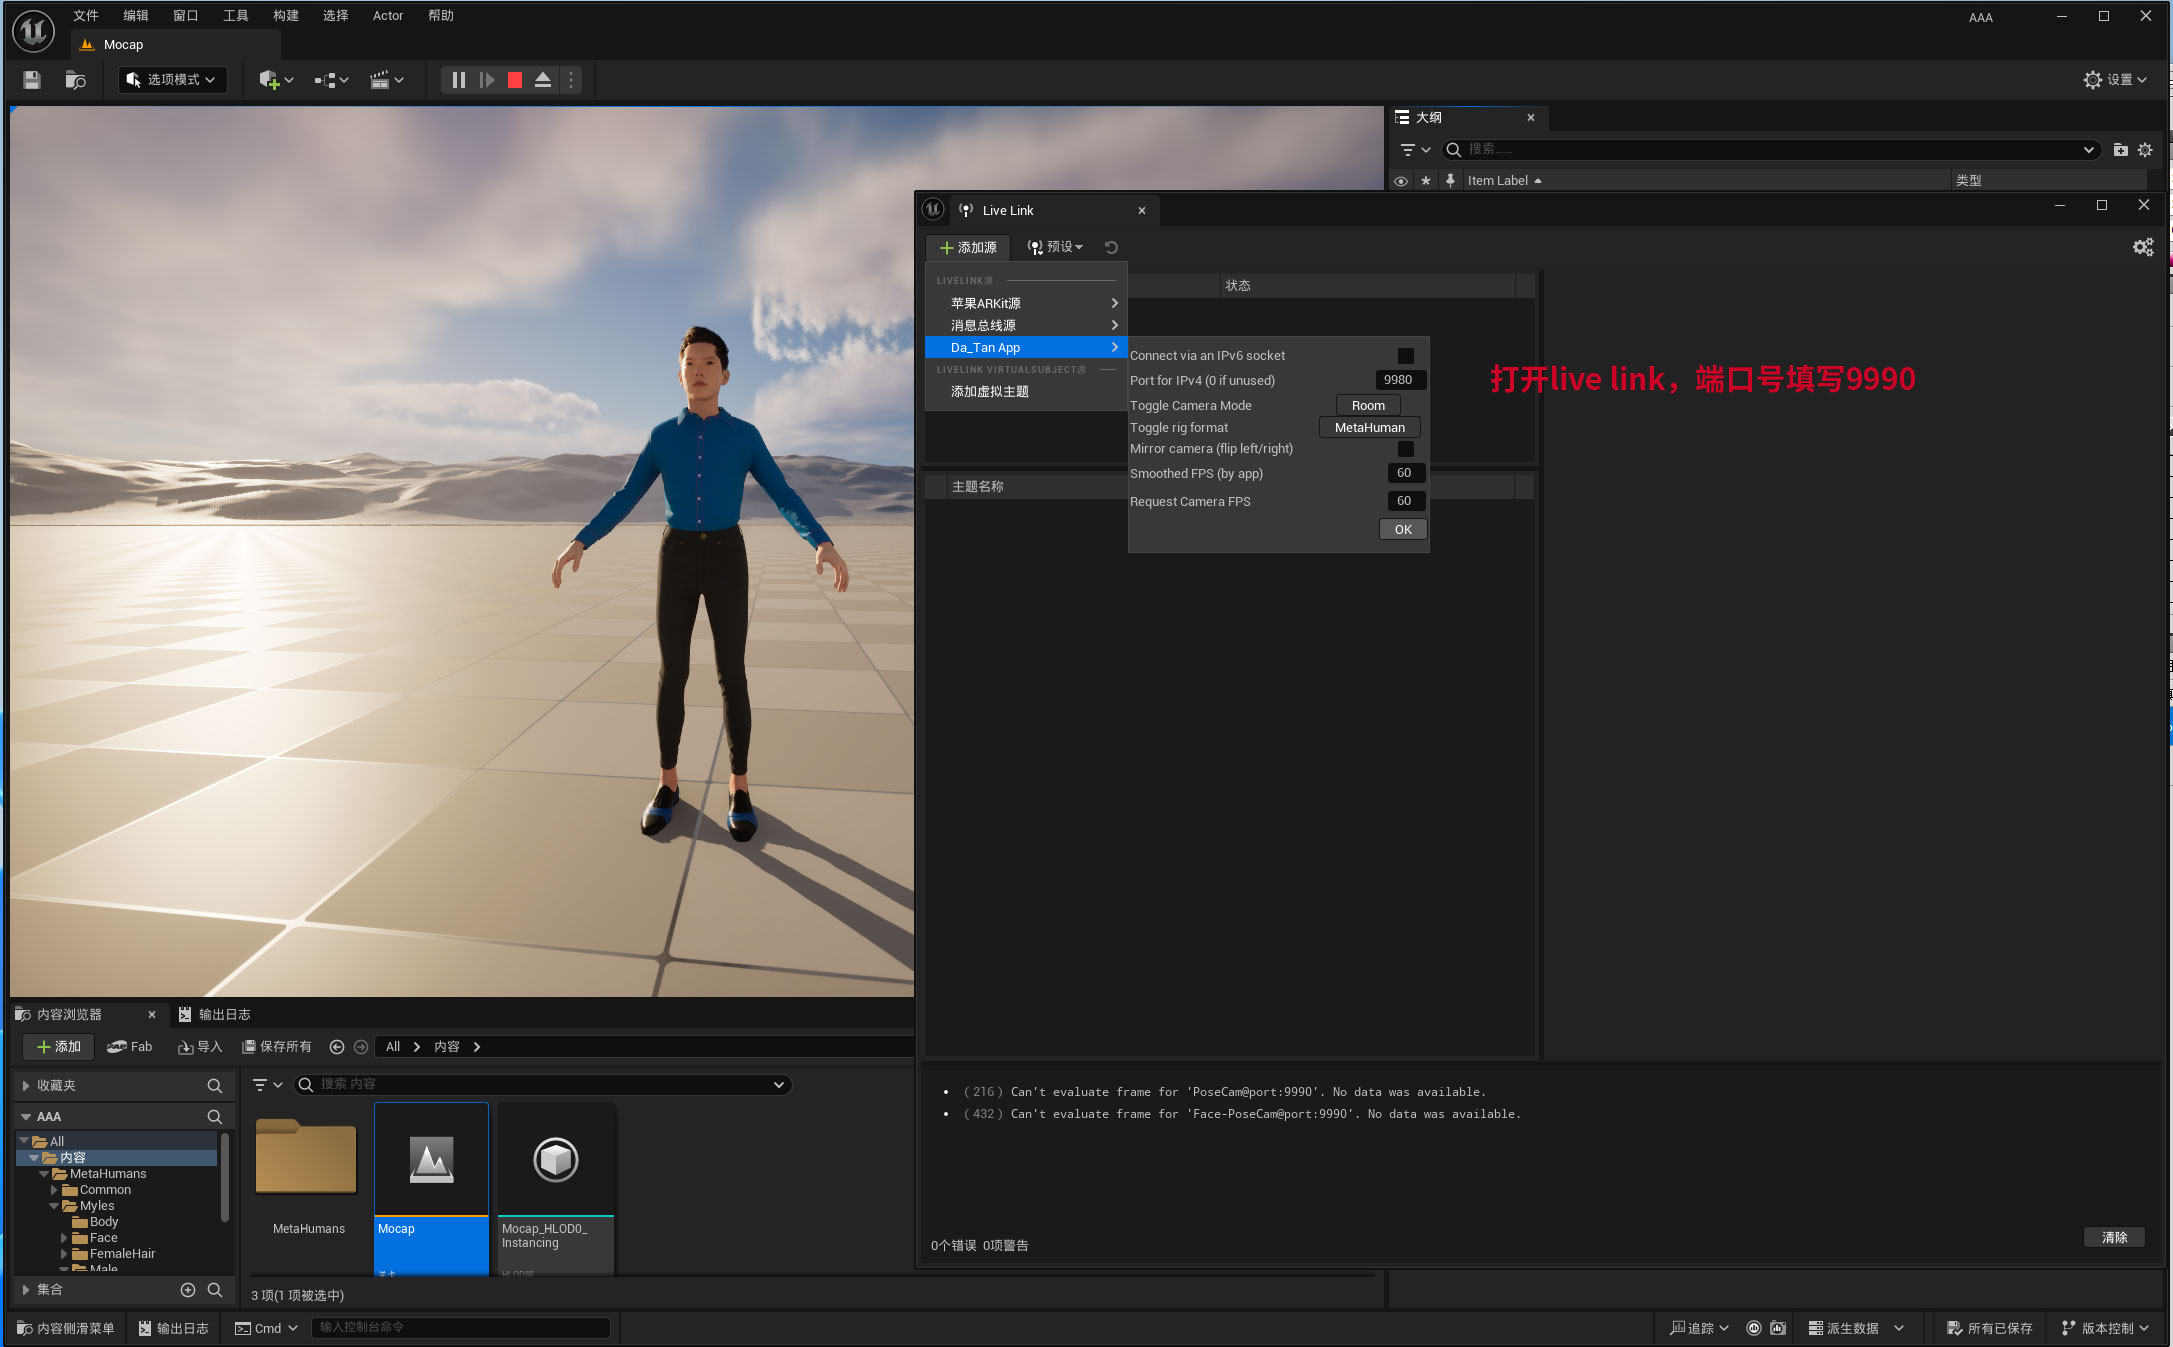This screenshot has height=1347, width=2173.
Task: Click OK to confirm Live Link source
Action: (x=1403, y=530)
